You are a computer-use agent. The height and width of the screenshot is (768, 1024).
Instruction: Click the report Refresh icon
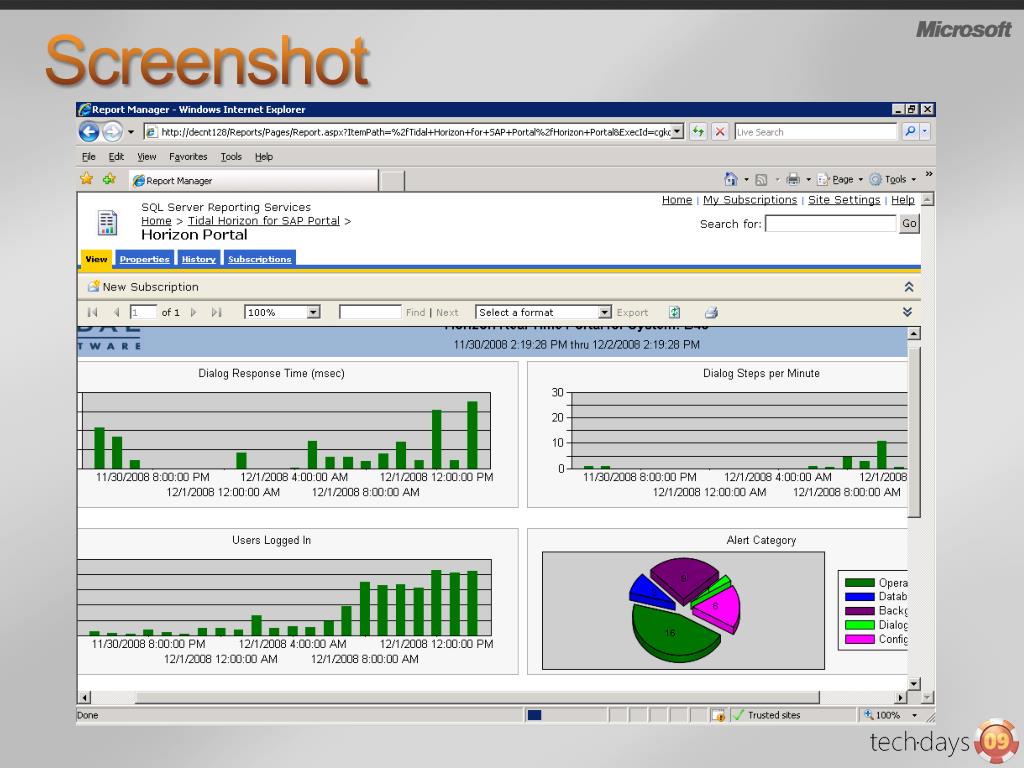pyautogui.click(x=675, y=312)
